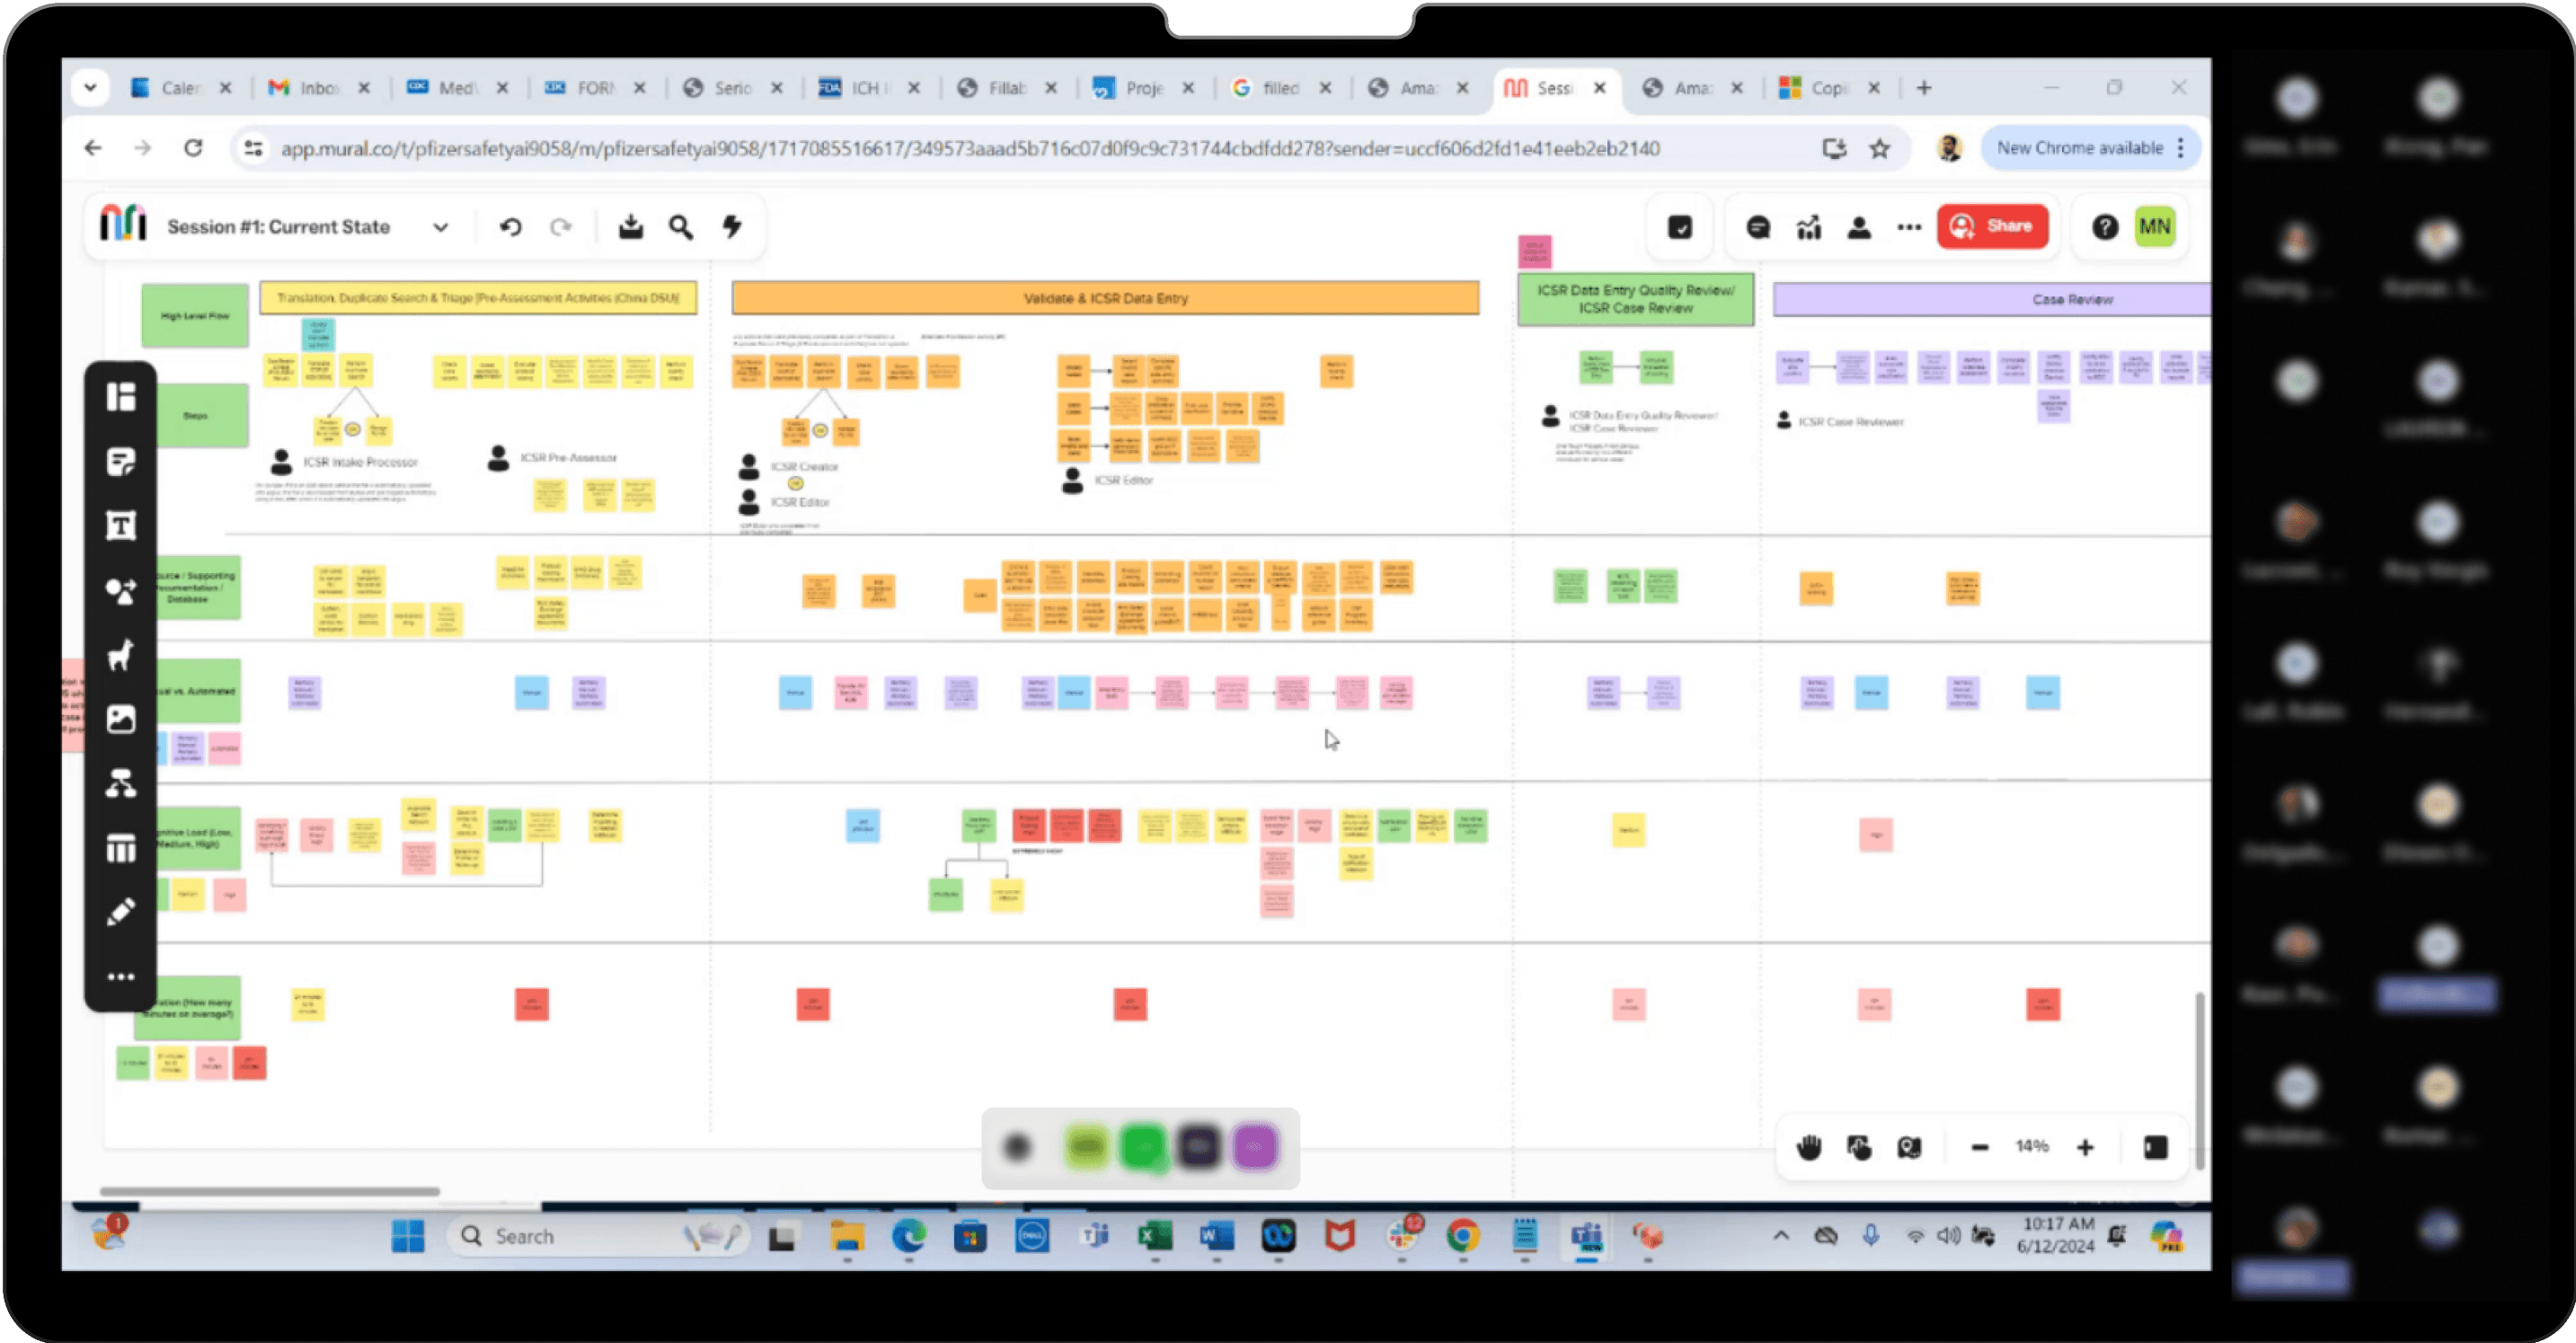The width and height of the screenshot is (2576, 1343).
Task: Show more tools in Mural left toolbar
Action: (x=121, y=977)
